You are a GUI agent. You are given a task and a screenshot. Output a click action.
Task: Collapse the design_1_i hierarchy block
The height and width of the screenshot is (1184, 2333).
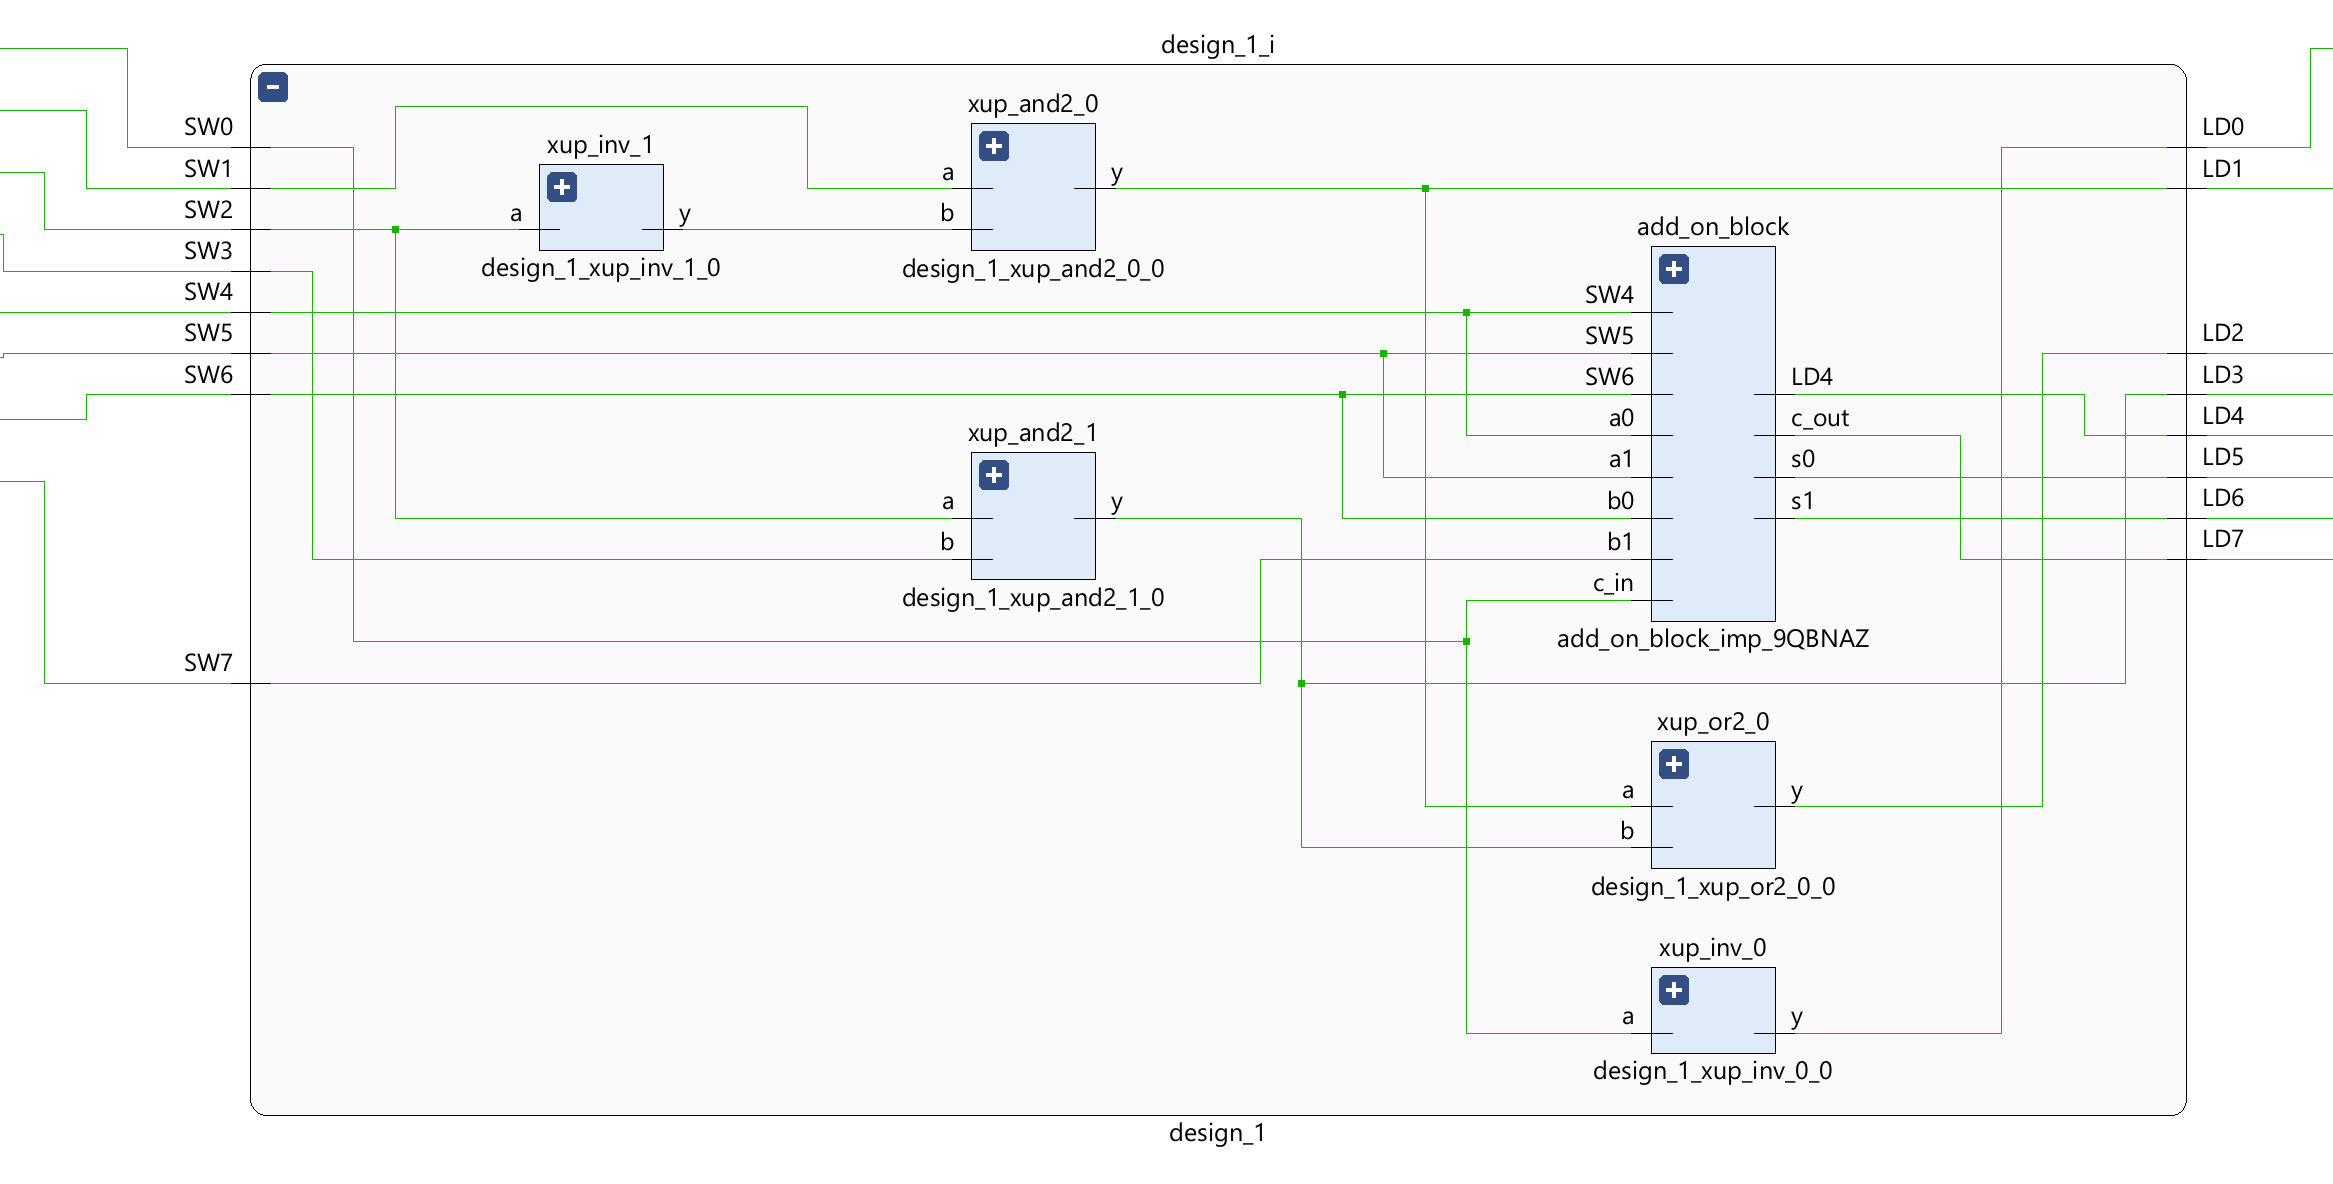tap(273, 87)
